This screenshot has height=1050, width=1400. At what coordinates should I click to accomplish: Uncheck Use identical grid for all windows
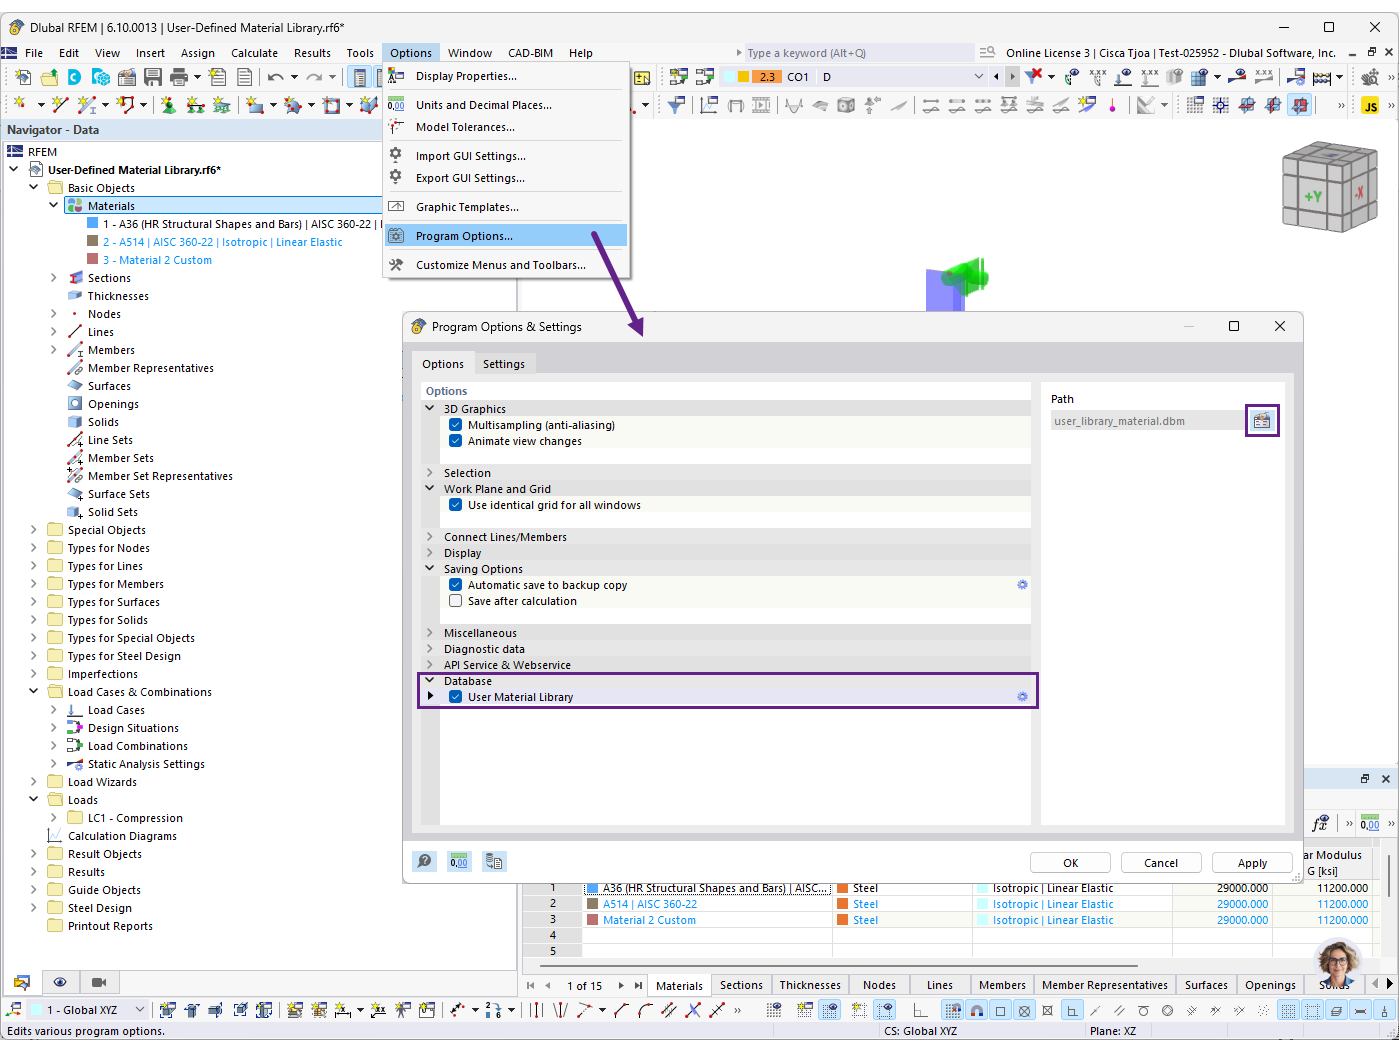(x=456, y=505)
